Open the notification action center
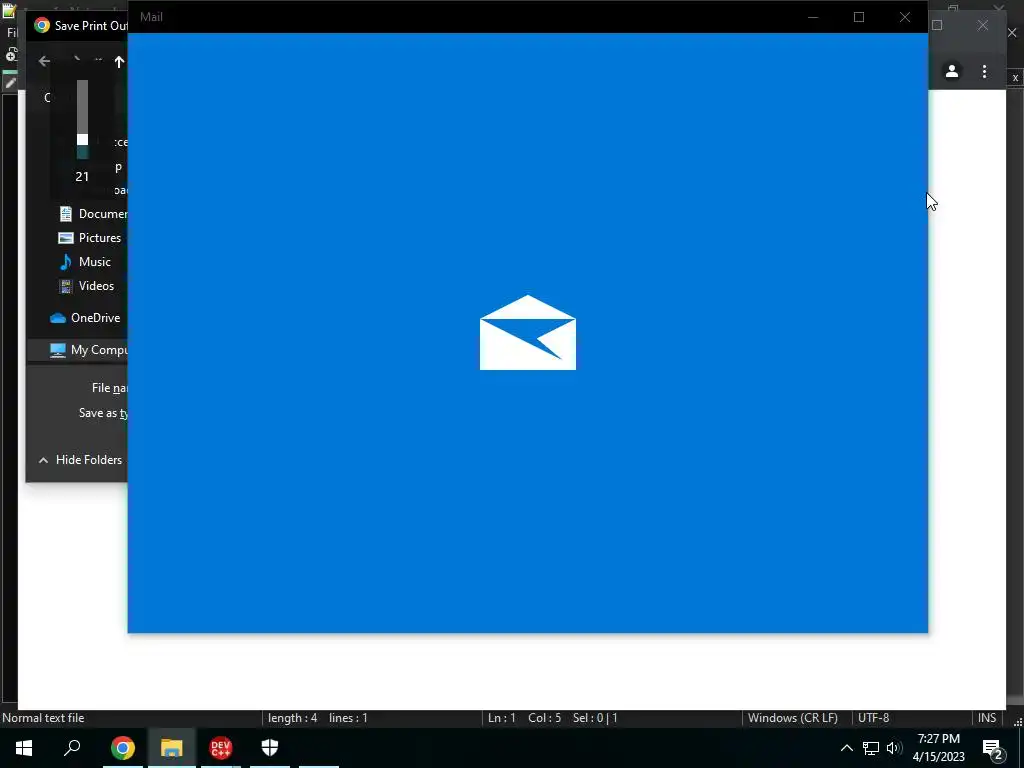This screenshot has width=1024, height=768. coord(992,750)
